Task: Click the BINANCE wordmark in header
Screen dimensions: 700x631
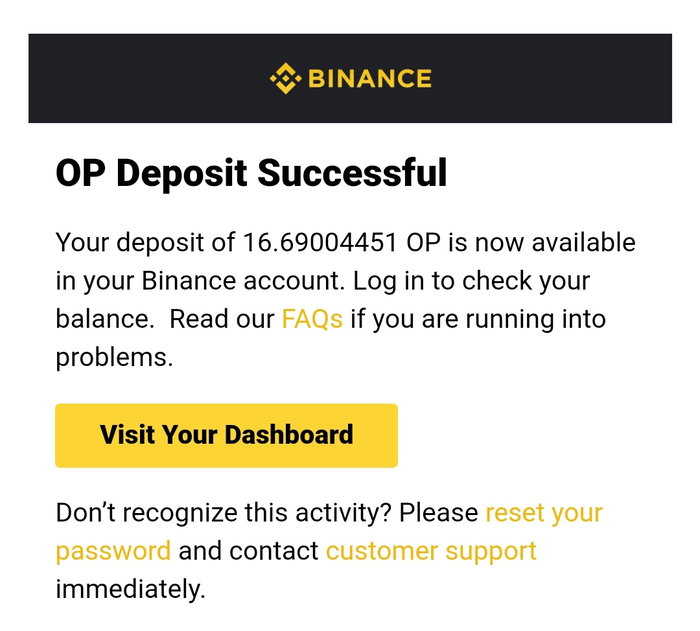Action: click(370, 79)
